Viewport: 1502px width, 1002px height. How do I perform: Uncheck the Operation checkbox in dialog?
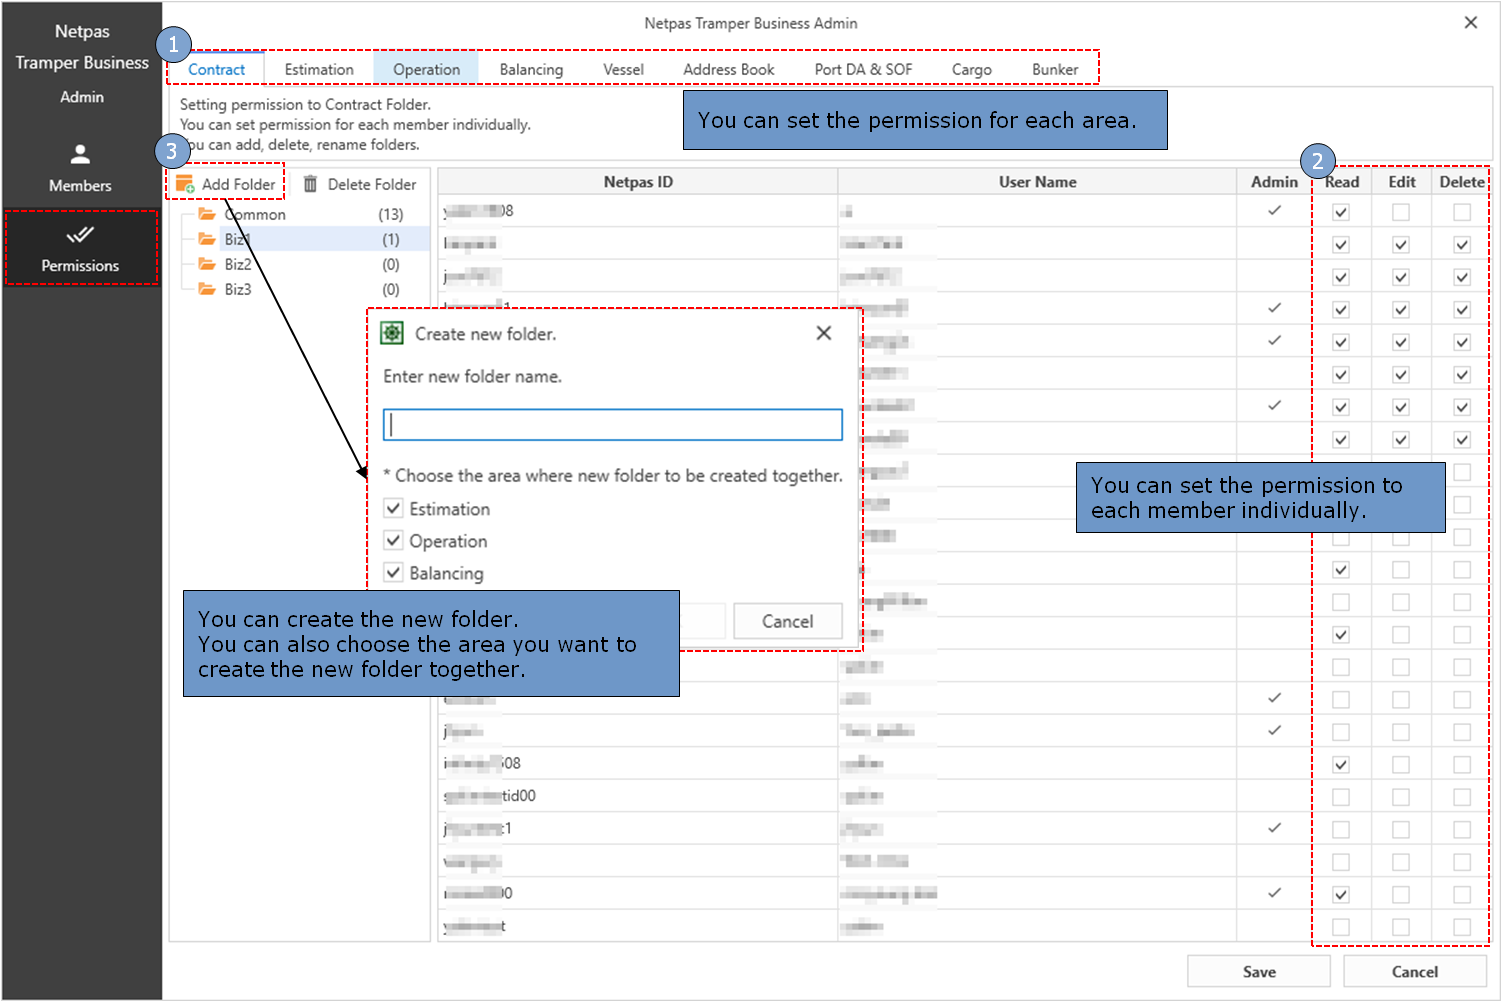[394, 540]
